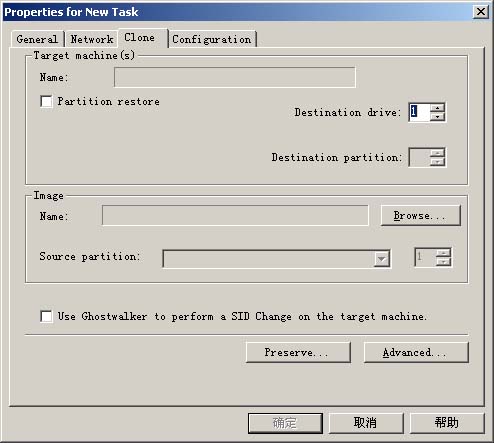
Task: Enable the Partition restore checkbox
Action: coord(46,101)
